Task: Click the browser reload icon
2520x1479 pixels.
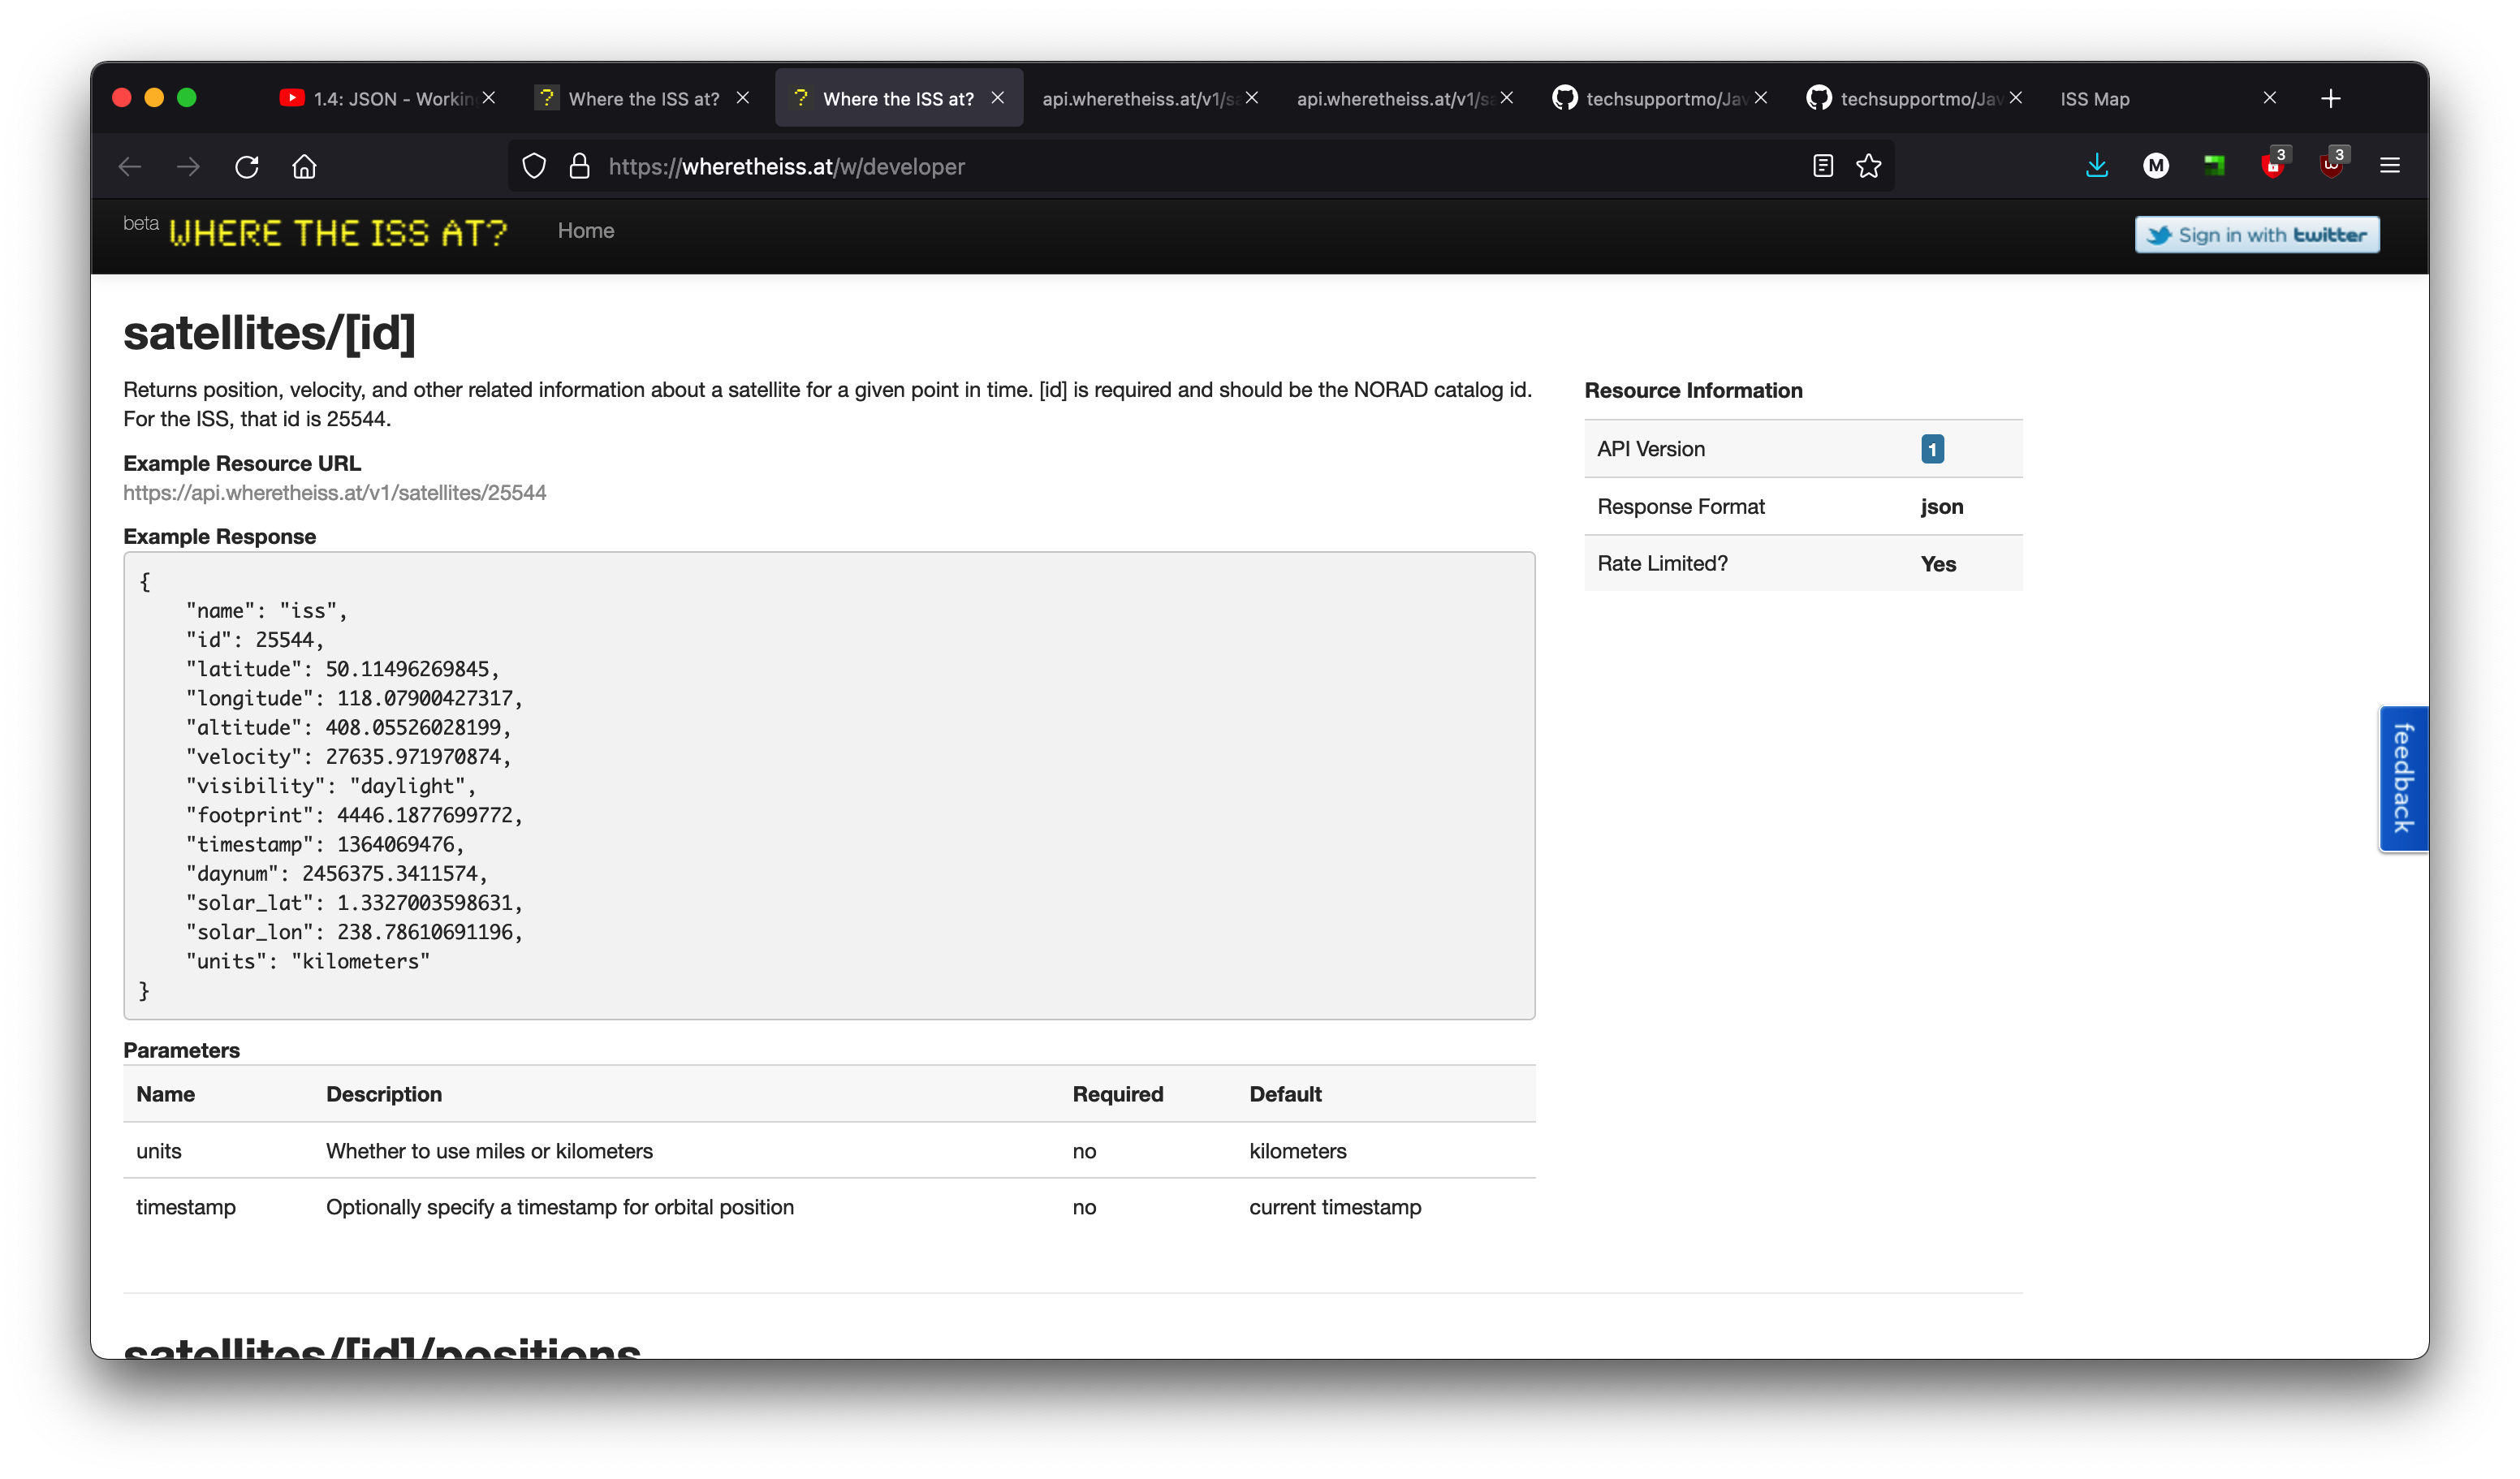Action: click(x=247, y=166)
